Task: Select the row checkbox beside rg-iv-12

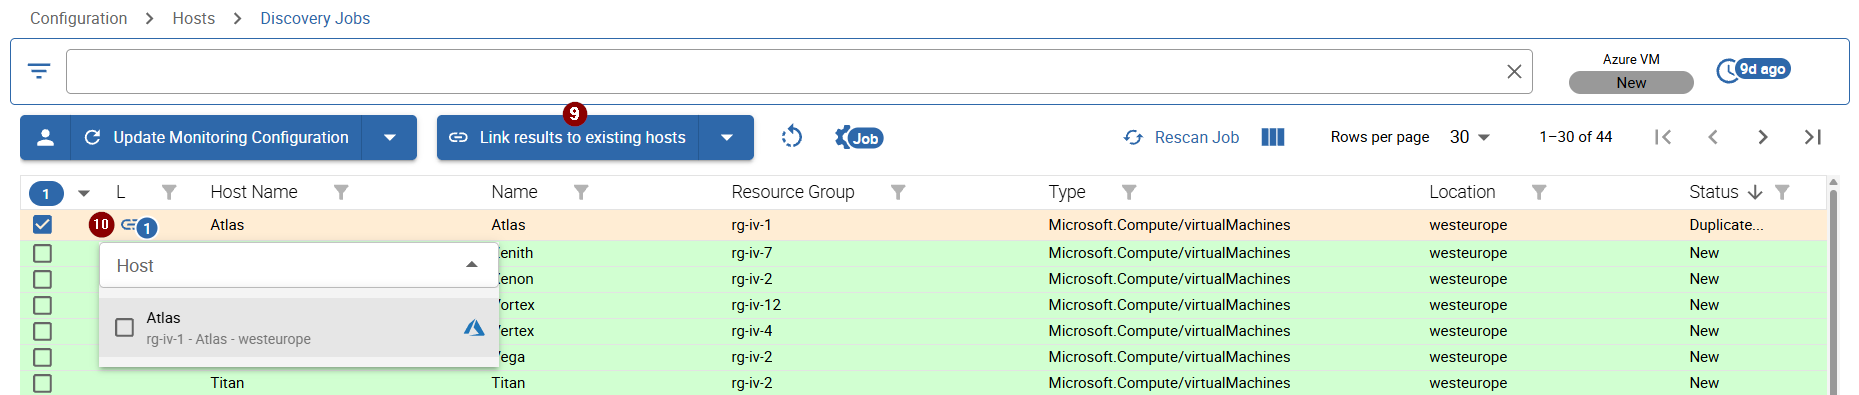Action: point(42,305)
